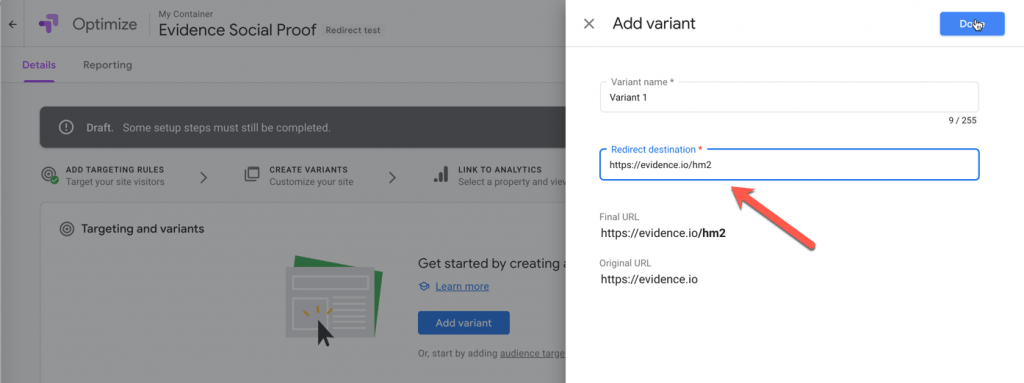The image size is (1024, 383).
Task: Open the Details tab
Action: (39, 65)
